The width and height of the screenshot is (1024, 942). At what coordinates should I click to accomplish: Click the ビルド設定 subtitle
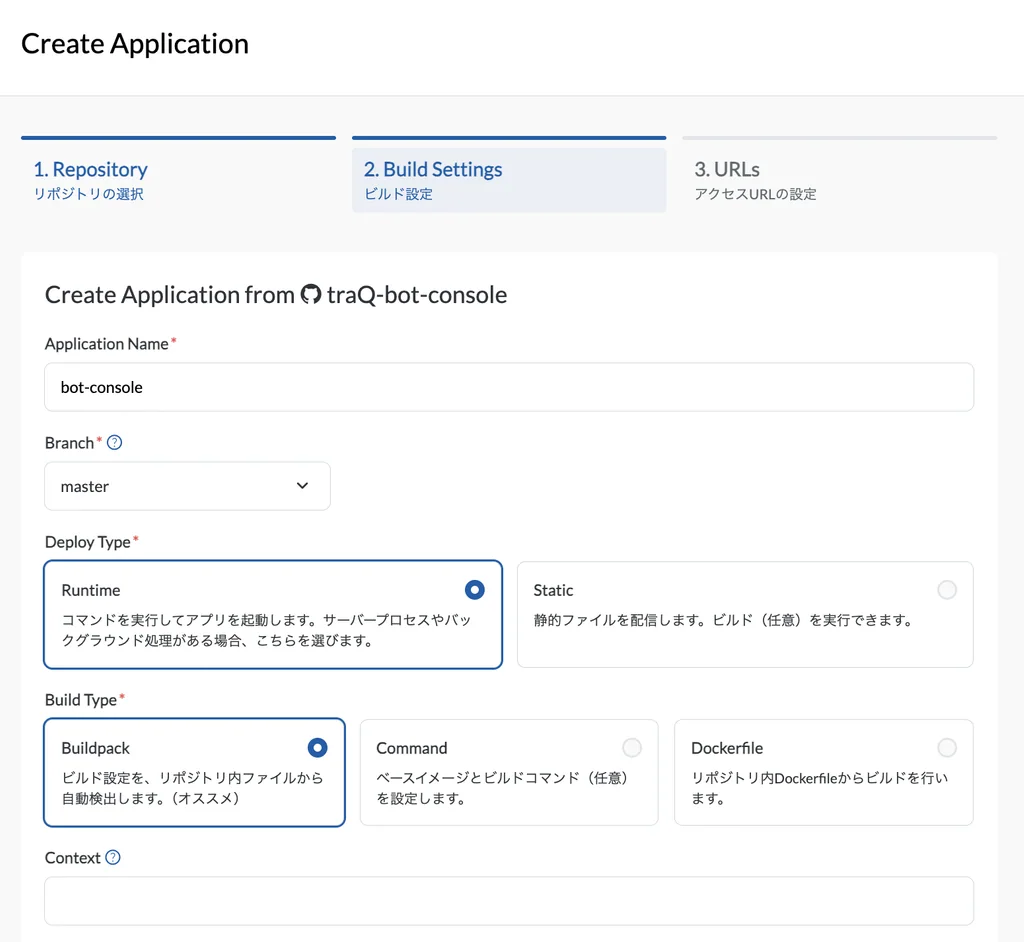(x=398, y=194)
